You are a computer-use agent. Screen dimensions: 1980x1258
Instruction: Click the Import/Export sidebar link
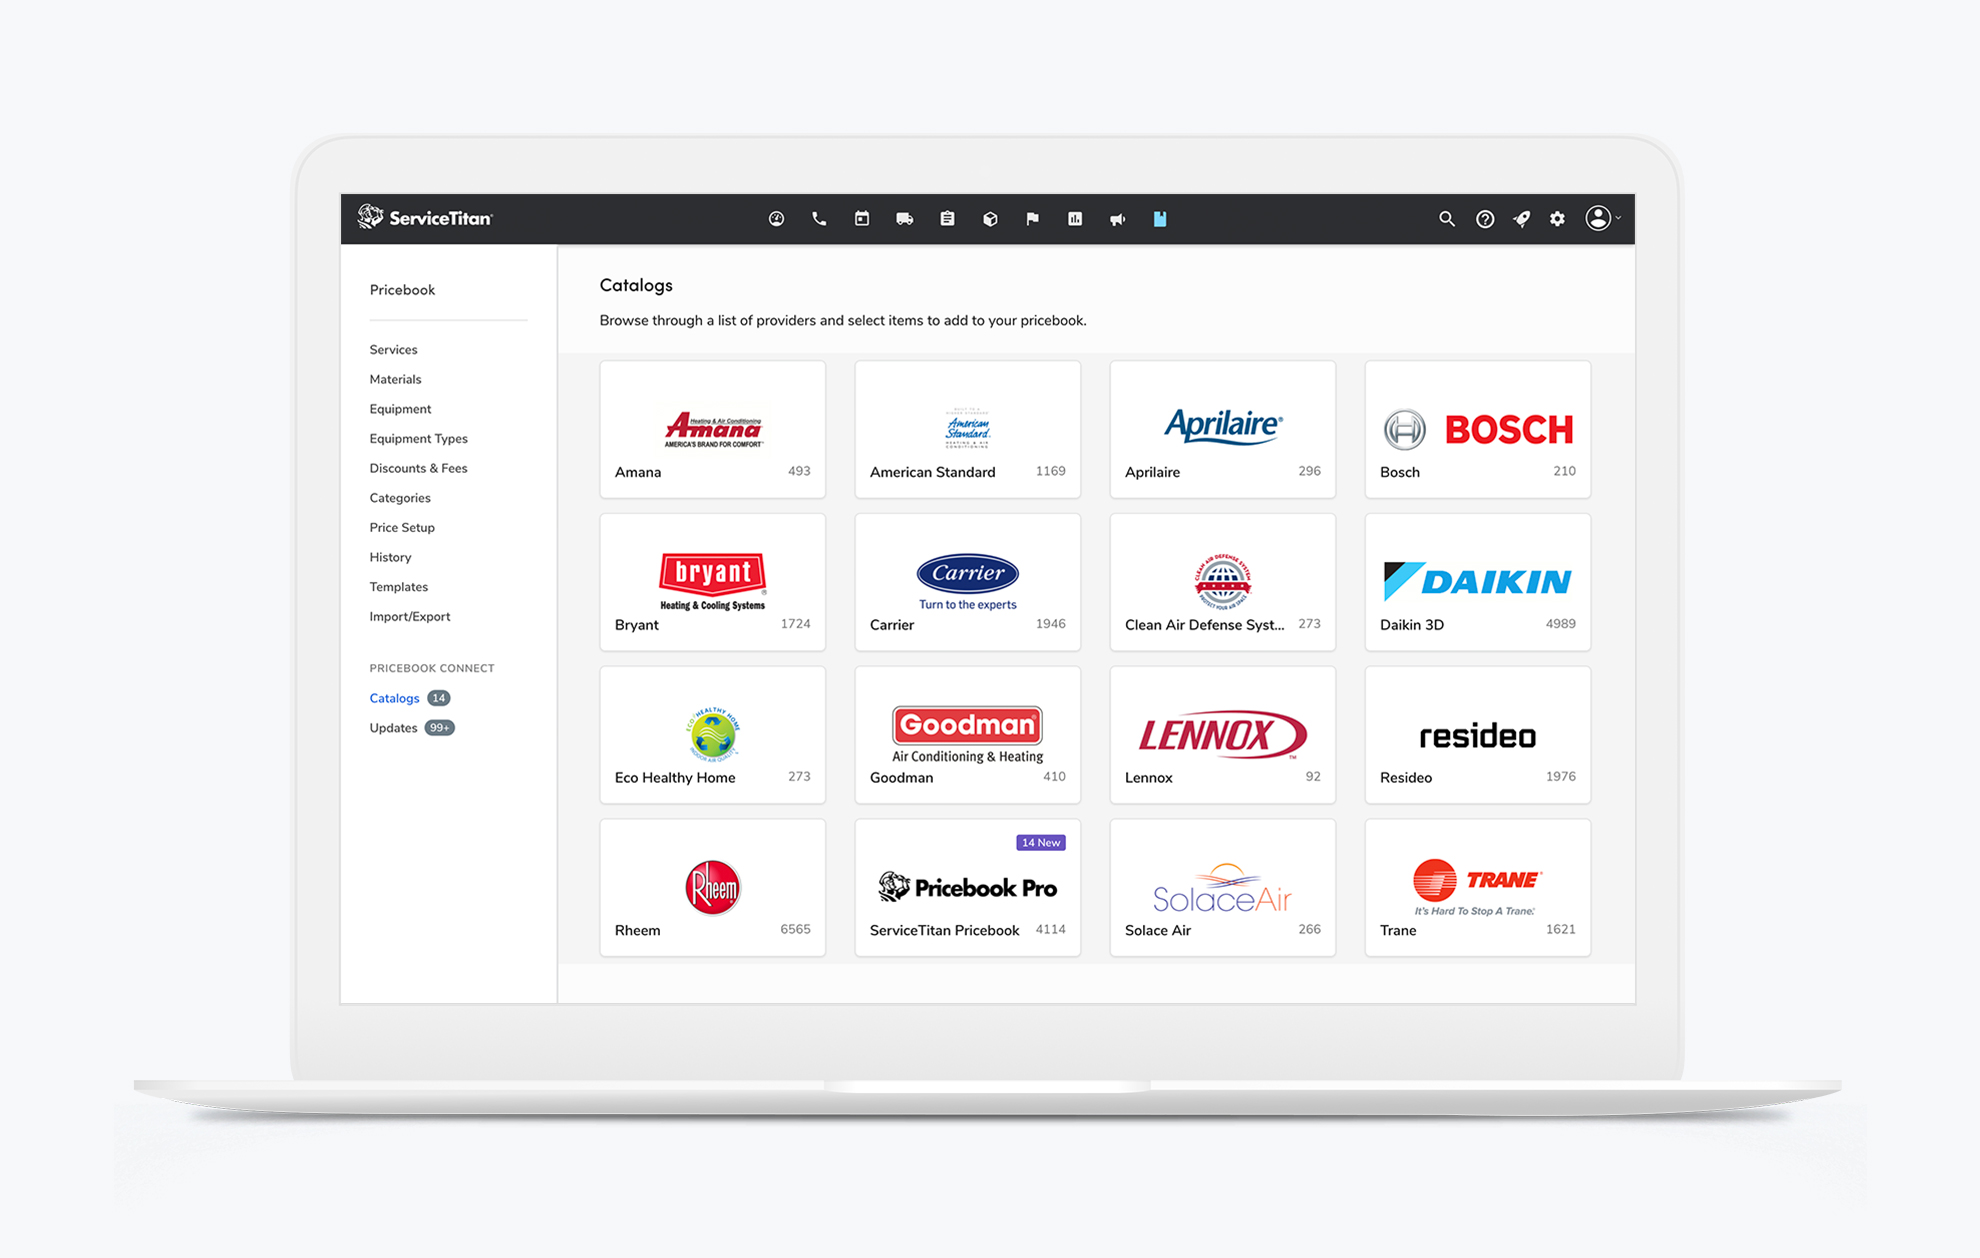[409, 616]
